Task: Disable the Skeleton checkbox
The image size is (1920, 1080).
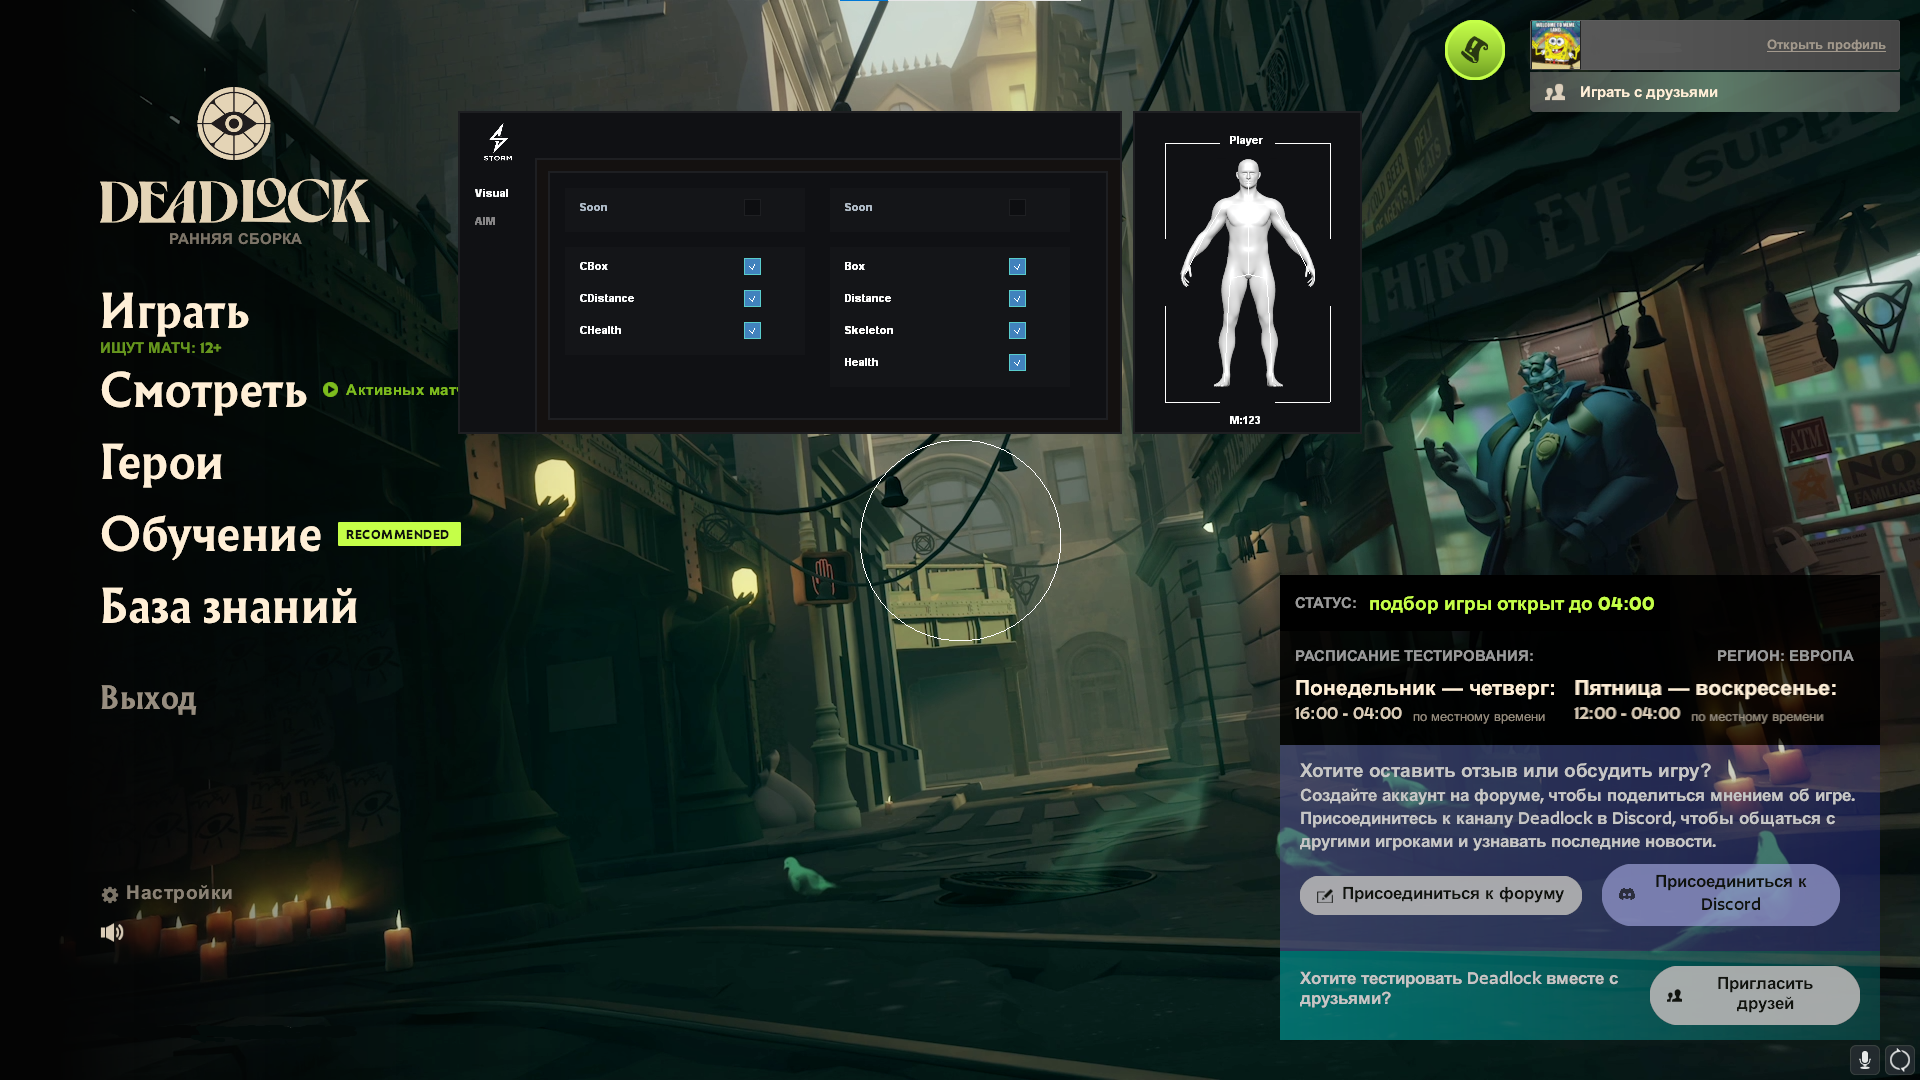Action: [1017, 330]
